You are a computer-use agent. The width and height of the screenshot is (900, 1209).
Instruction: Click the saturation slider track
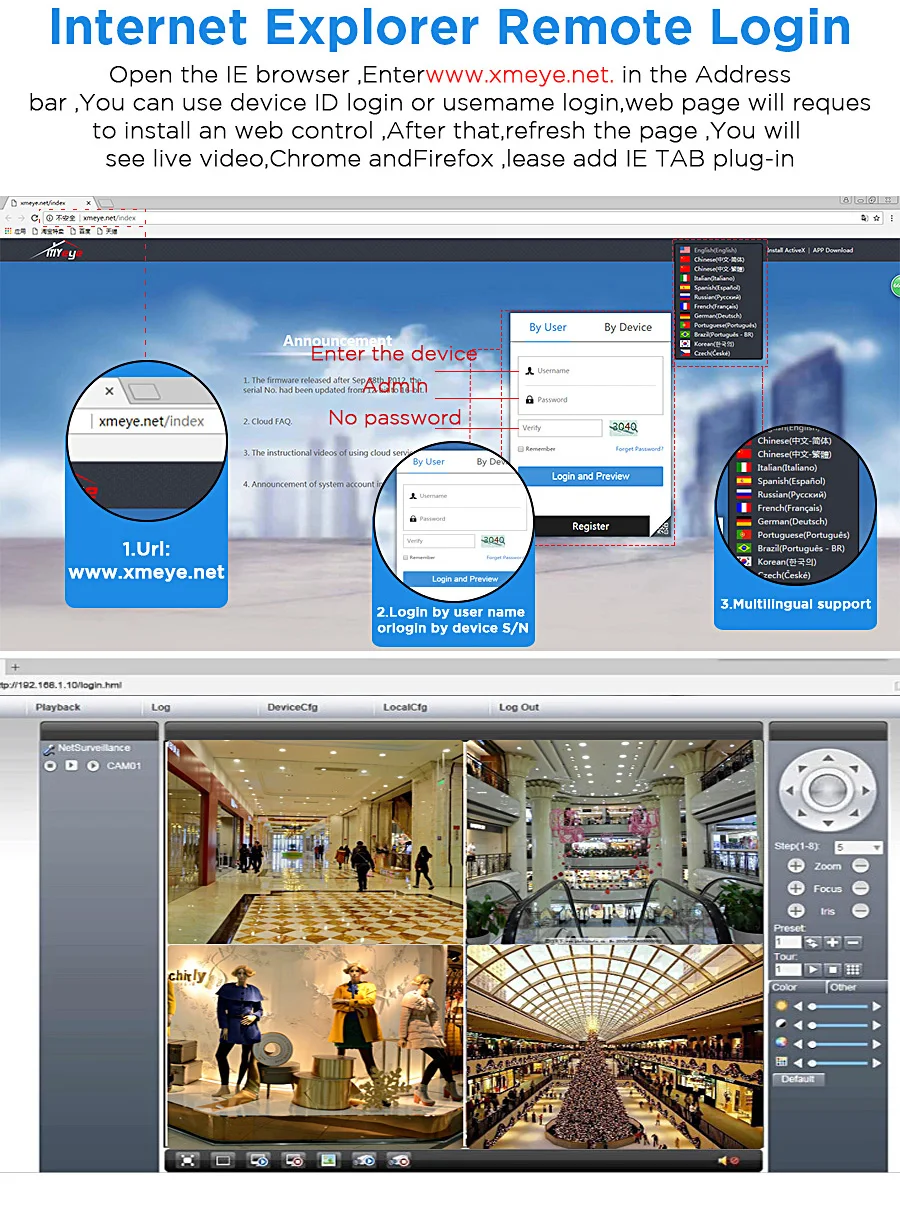pos(838,1042)
